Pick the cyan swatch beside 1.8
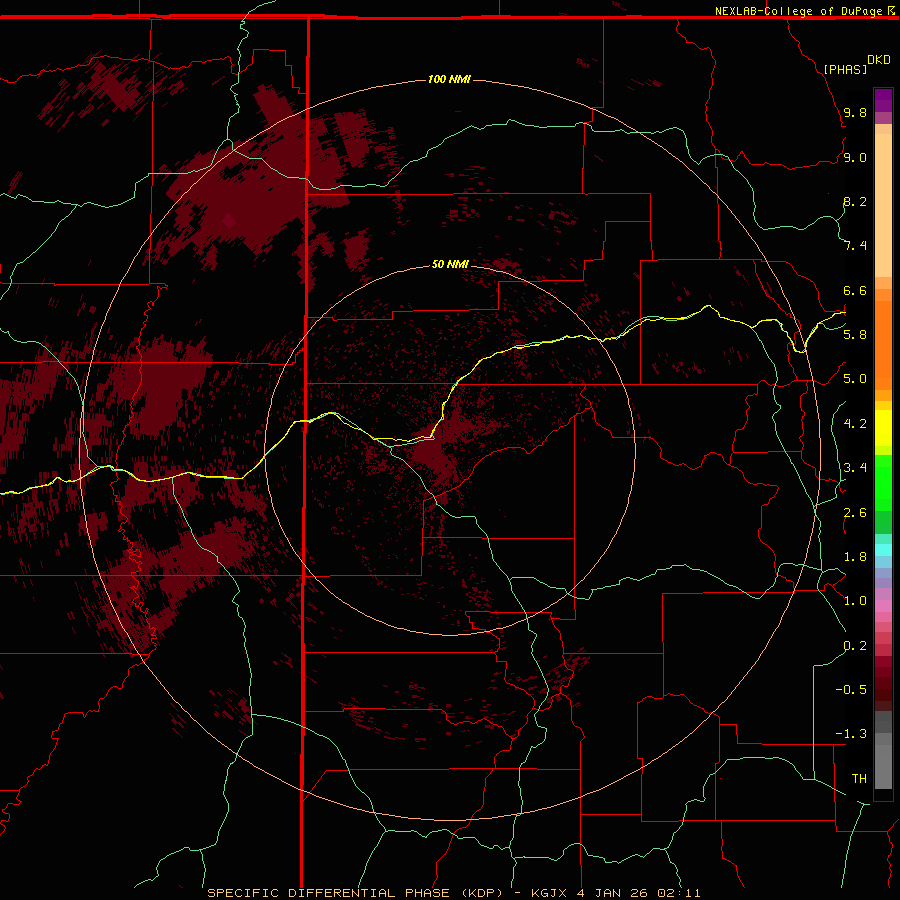Image resolution: width=900 pixels, height=900 pixels. (x=883, y=550)
